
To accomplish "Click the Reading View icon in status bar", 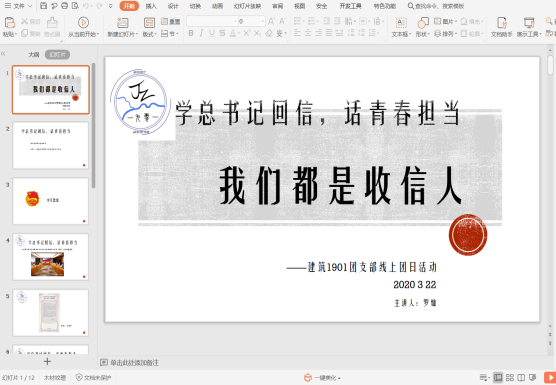I will (521, 378).
